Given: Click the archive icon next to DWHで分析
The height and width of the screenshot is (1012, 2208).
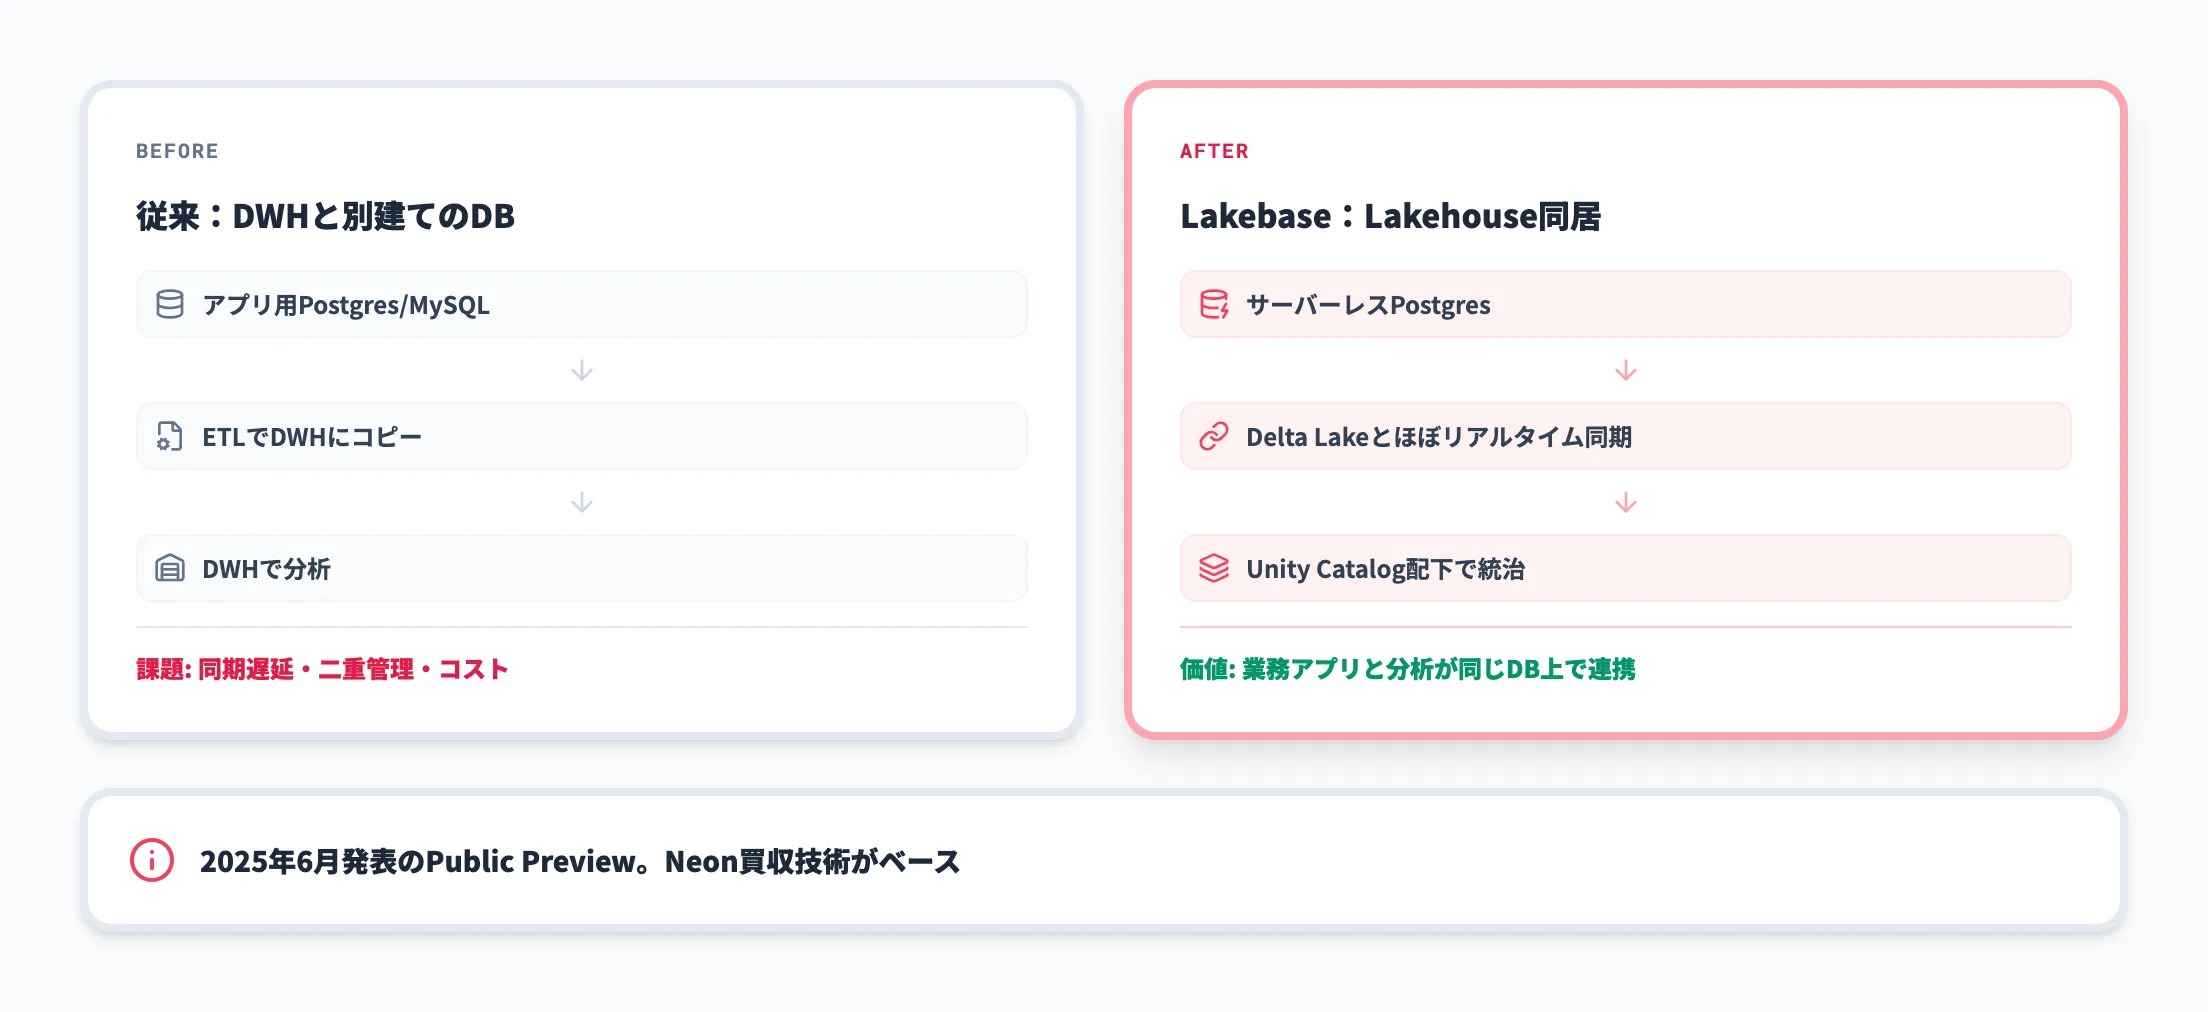Looking at the screenshot, I should click(170, 568).
